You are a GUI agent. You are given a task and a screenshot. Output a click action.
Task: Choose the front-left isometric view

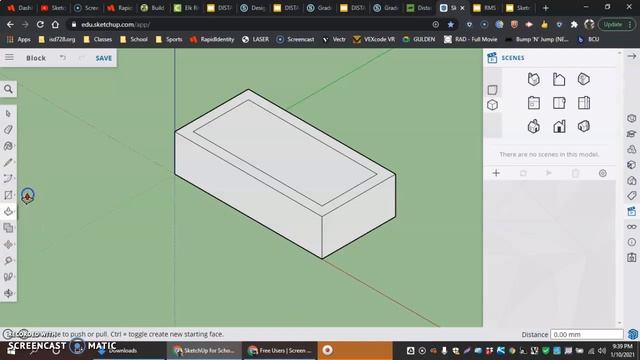pyautogui.click(x=534, y=127)
